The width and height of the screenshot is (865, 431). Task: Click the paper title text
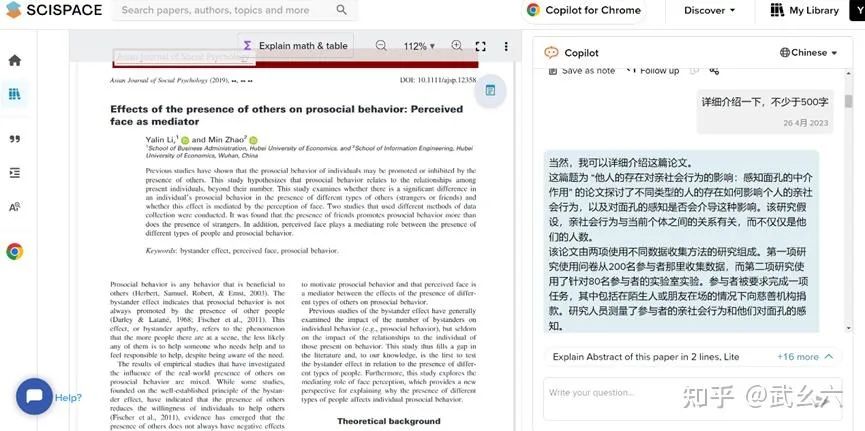click(286, 115)
